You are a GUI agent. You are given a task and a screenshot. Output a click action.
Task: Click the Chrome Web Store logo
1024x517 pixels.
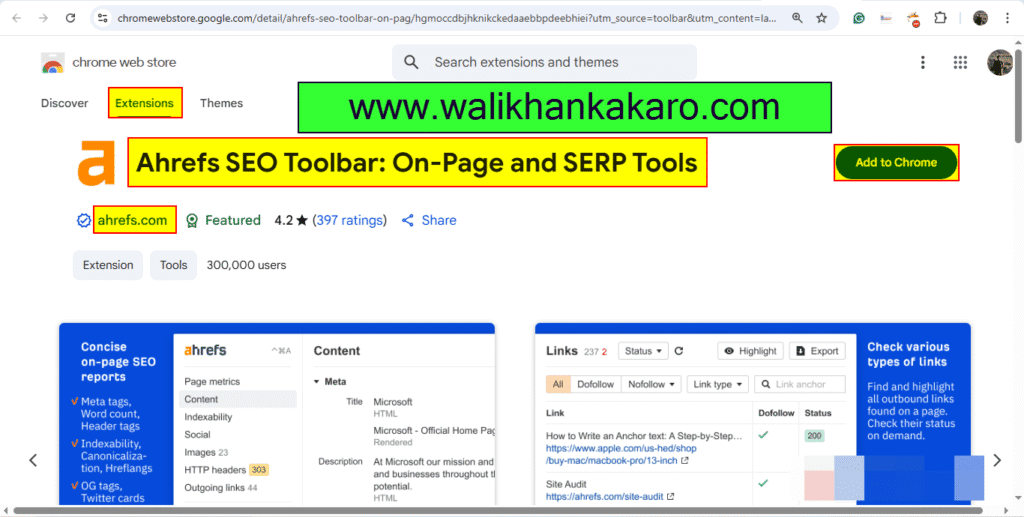pos(53,63)
